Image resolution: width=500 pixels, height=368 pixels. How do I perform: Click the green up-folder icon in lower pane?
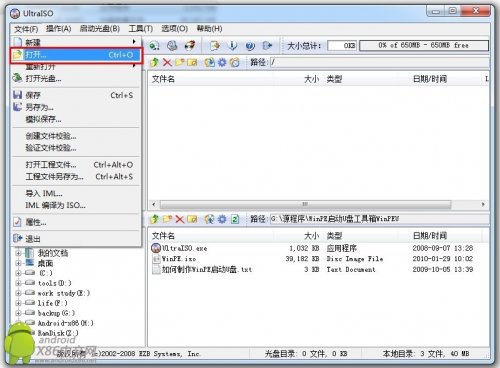(x=154, y=219)
